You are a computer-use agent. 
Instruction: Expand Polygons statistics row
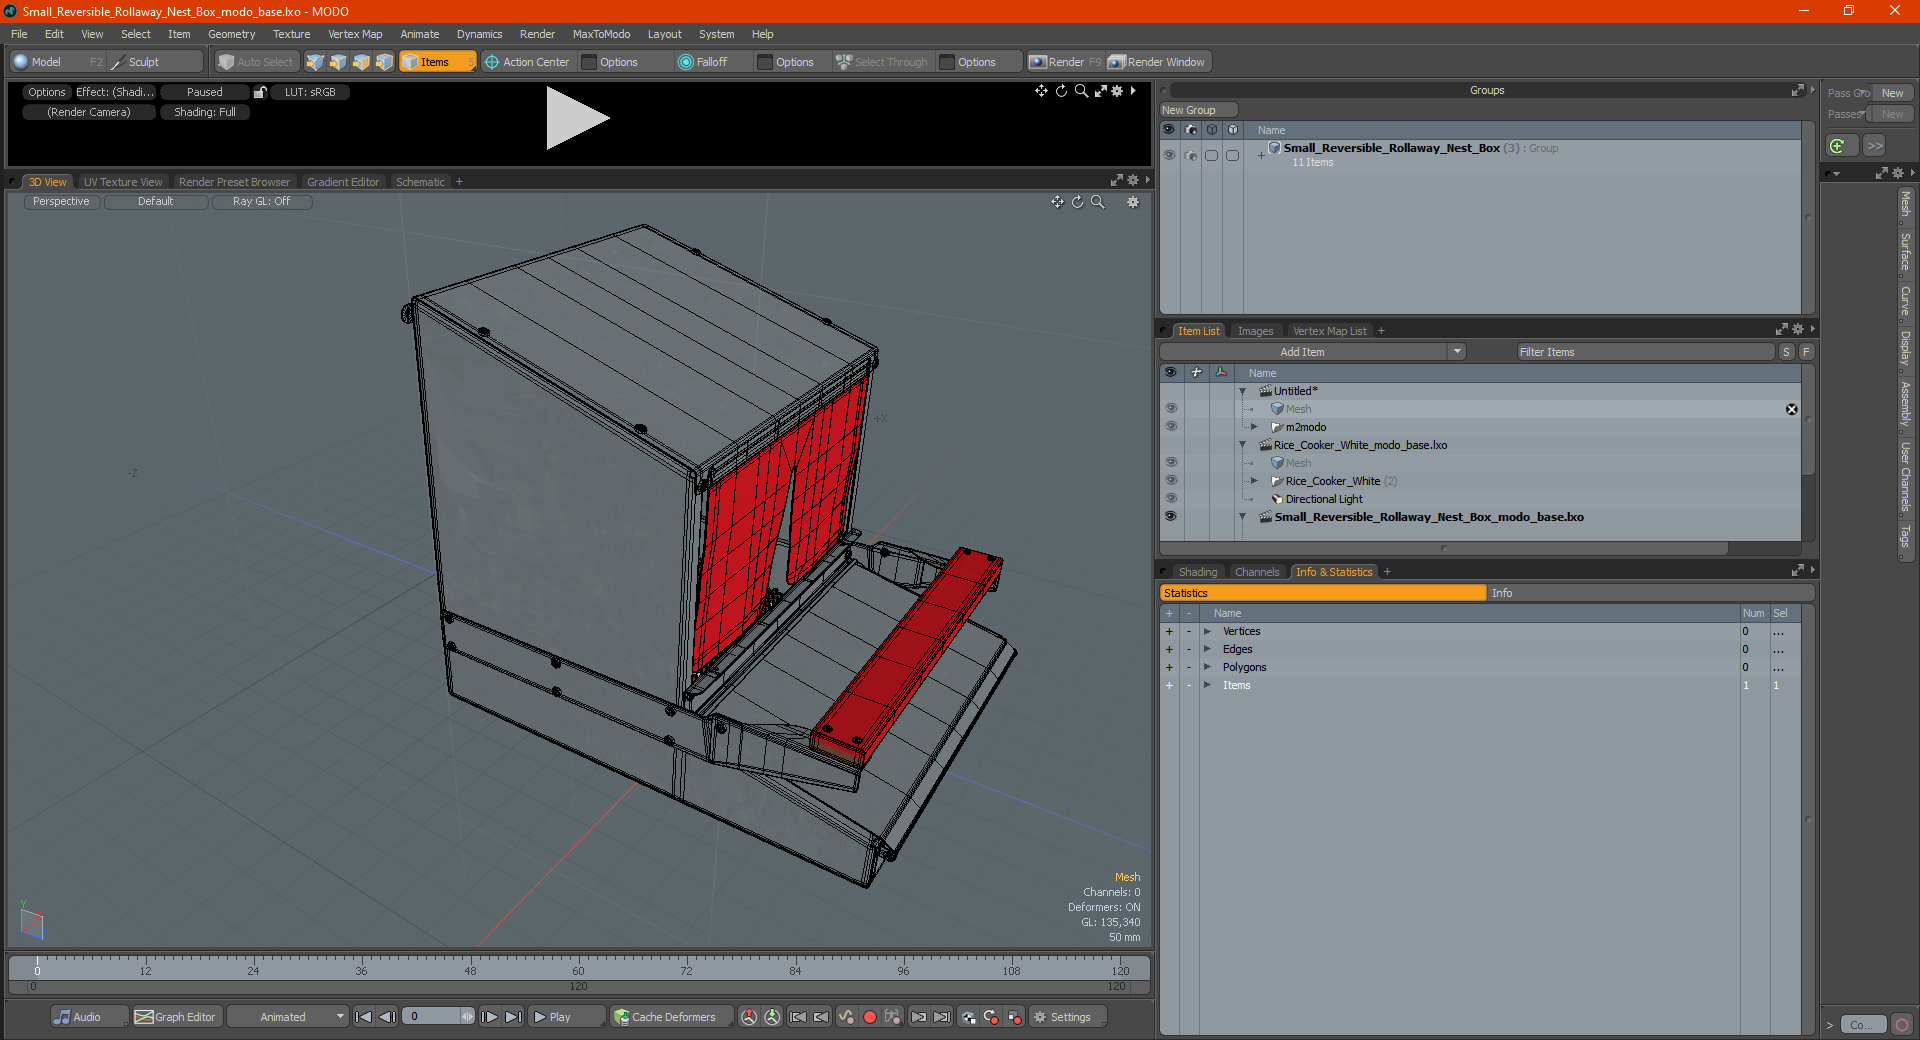coord(1207,668)
